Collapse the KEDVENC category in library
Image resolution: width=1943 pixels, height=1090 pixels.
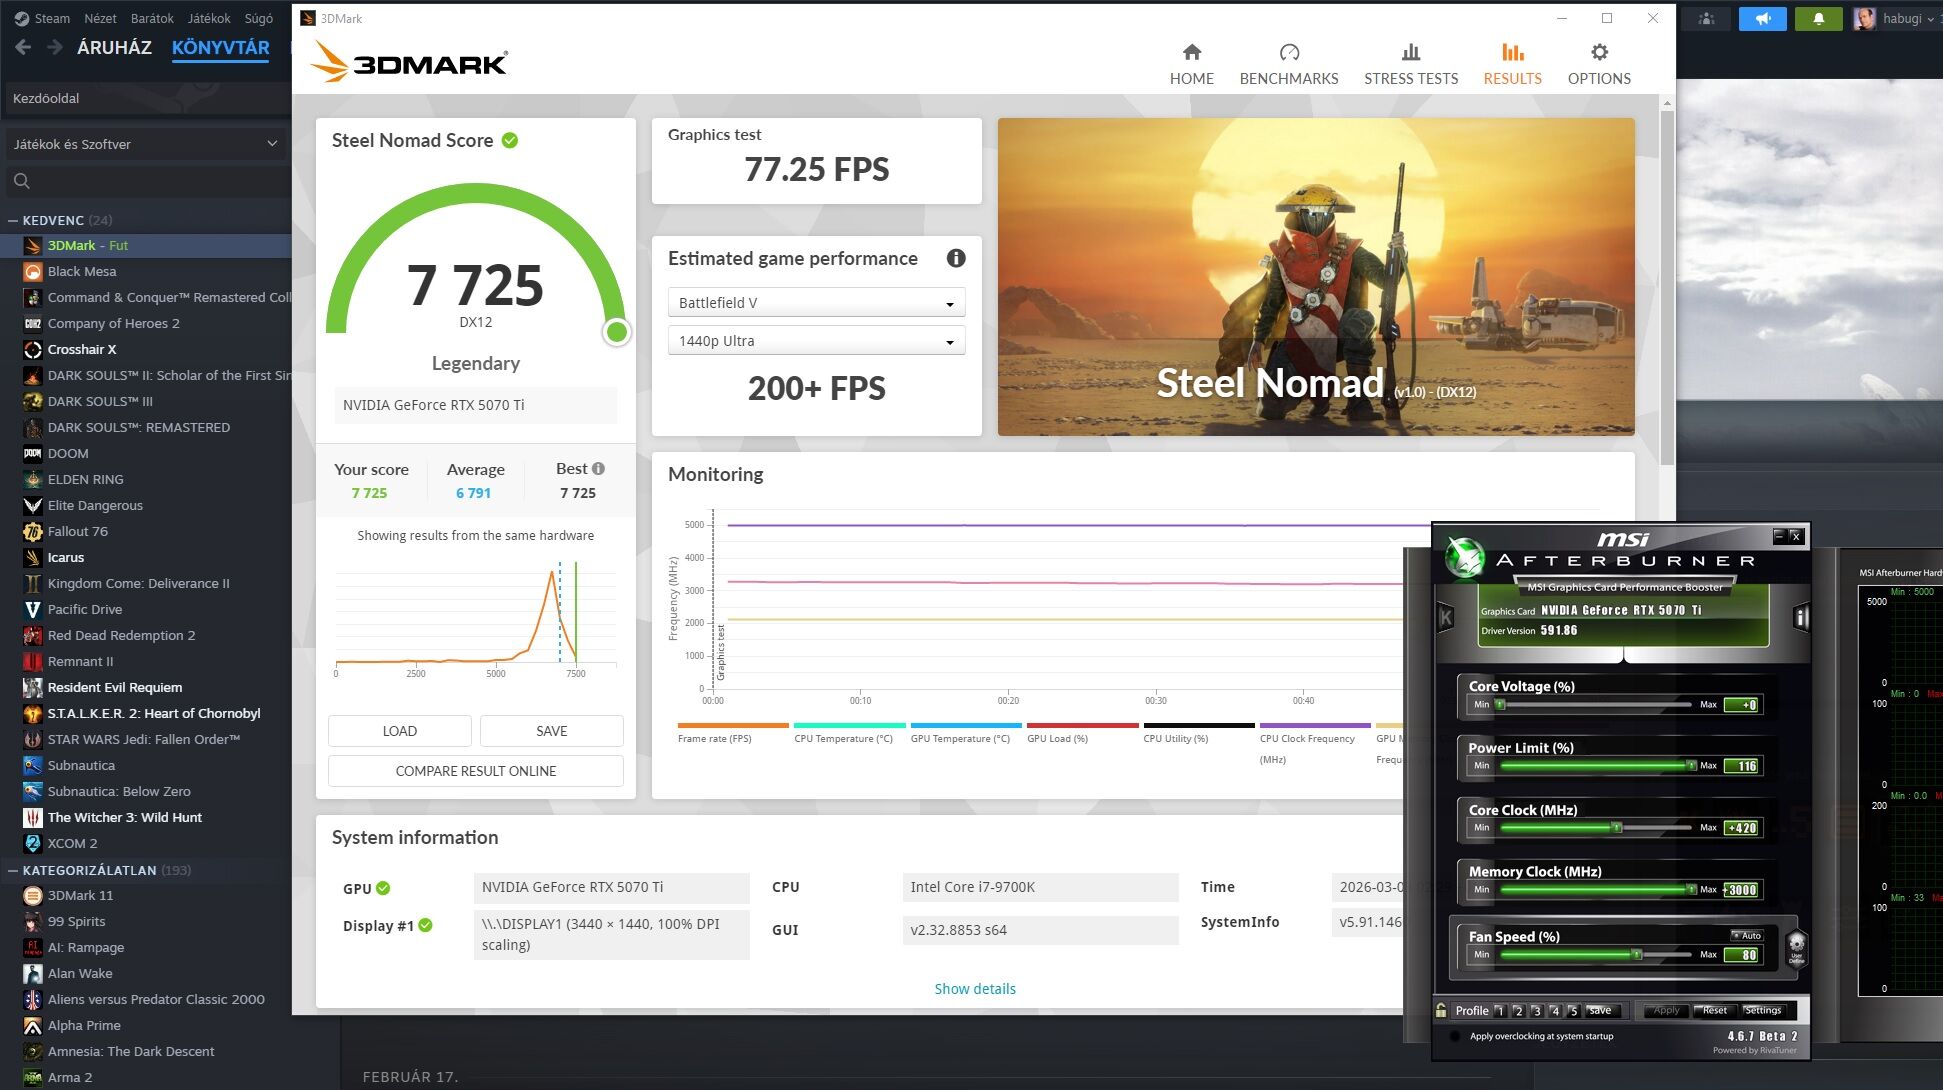[x=13, y=220]
